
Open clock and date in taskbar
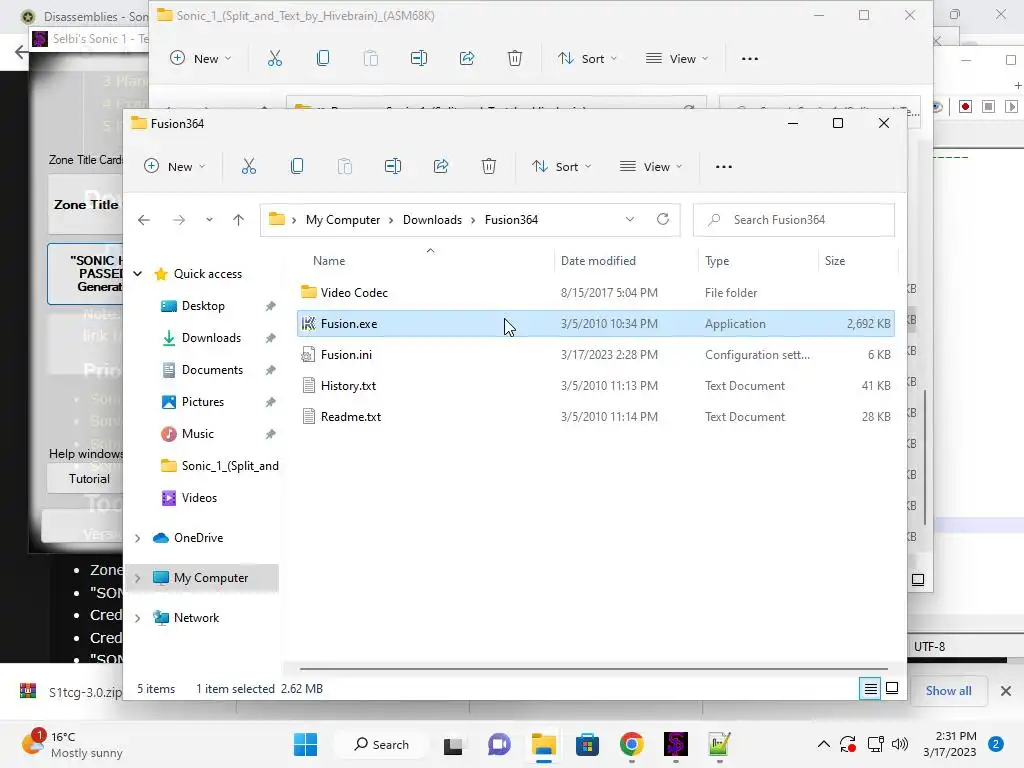[x=950, y=744]
